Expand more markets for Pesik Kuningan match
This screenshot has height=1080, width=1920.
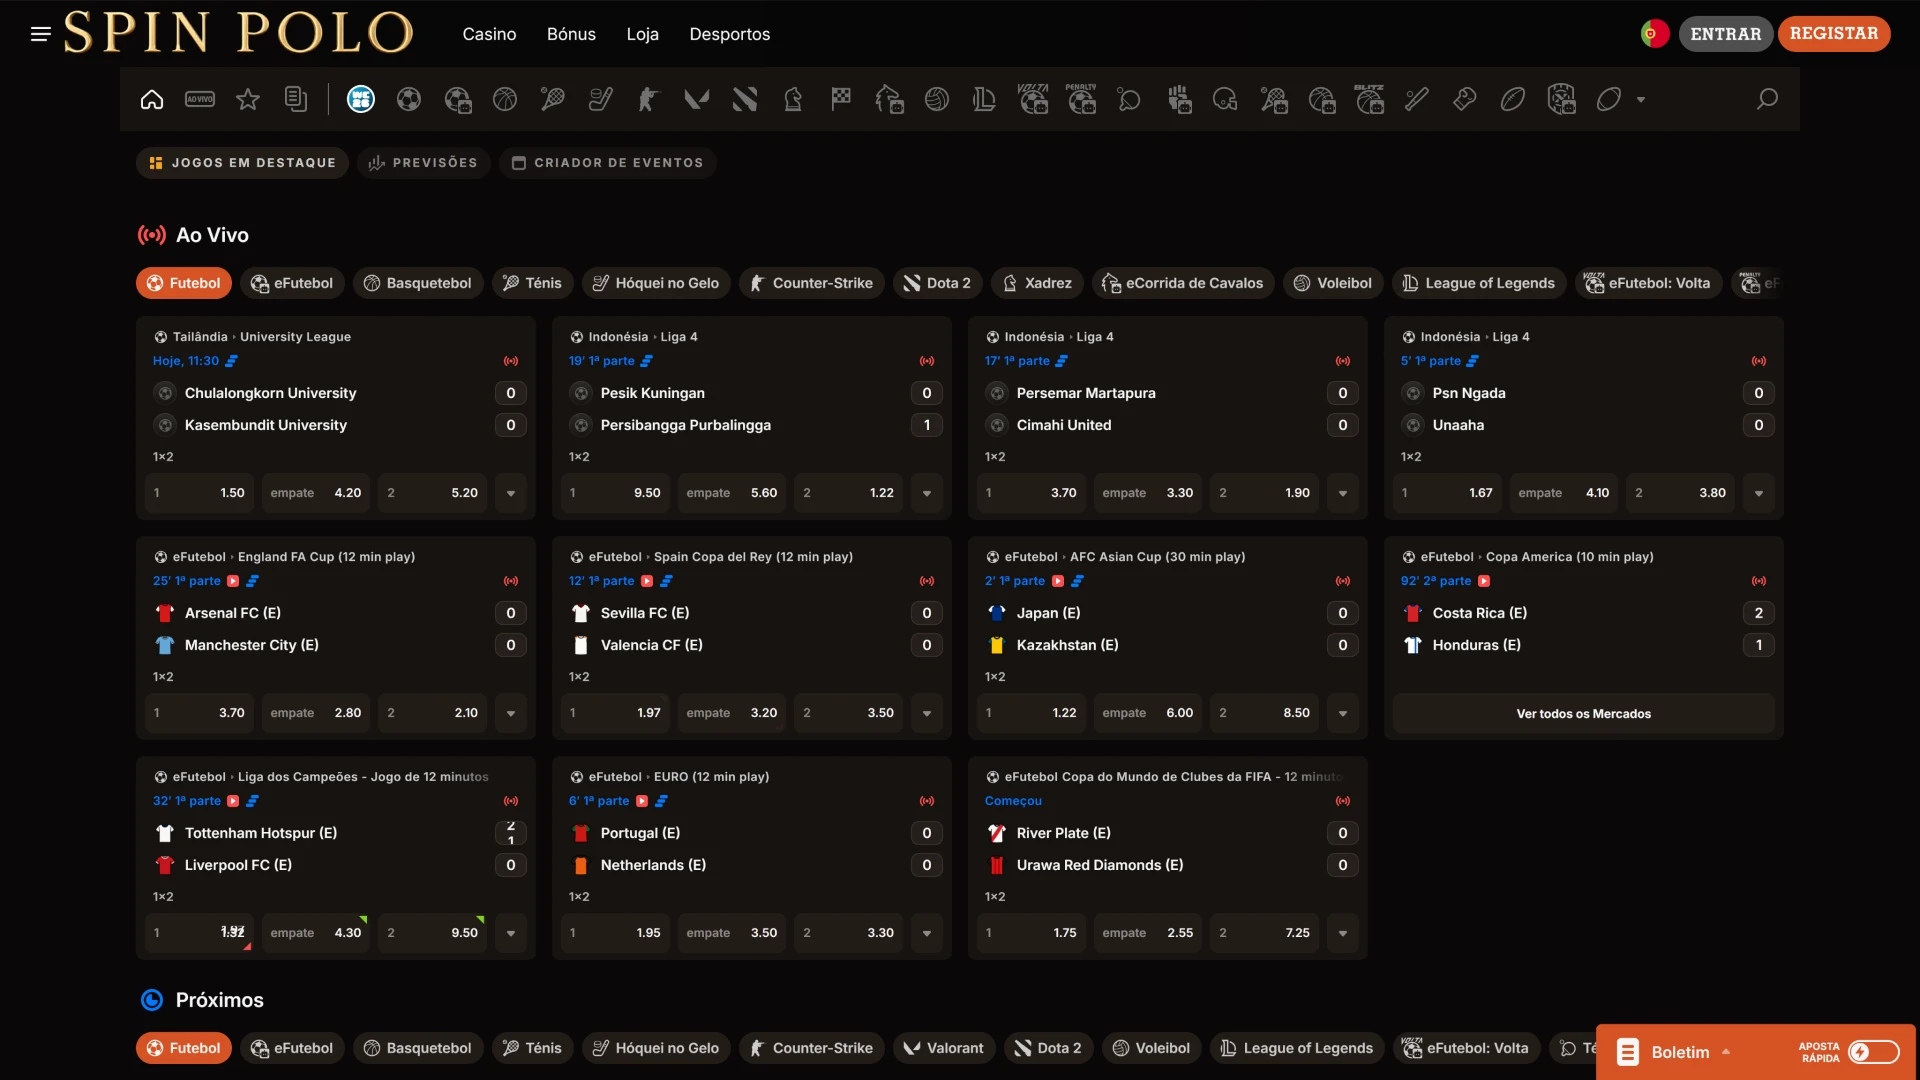[x=927, y=493]
